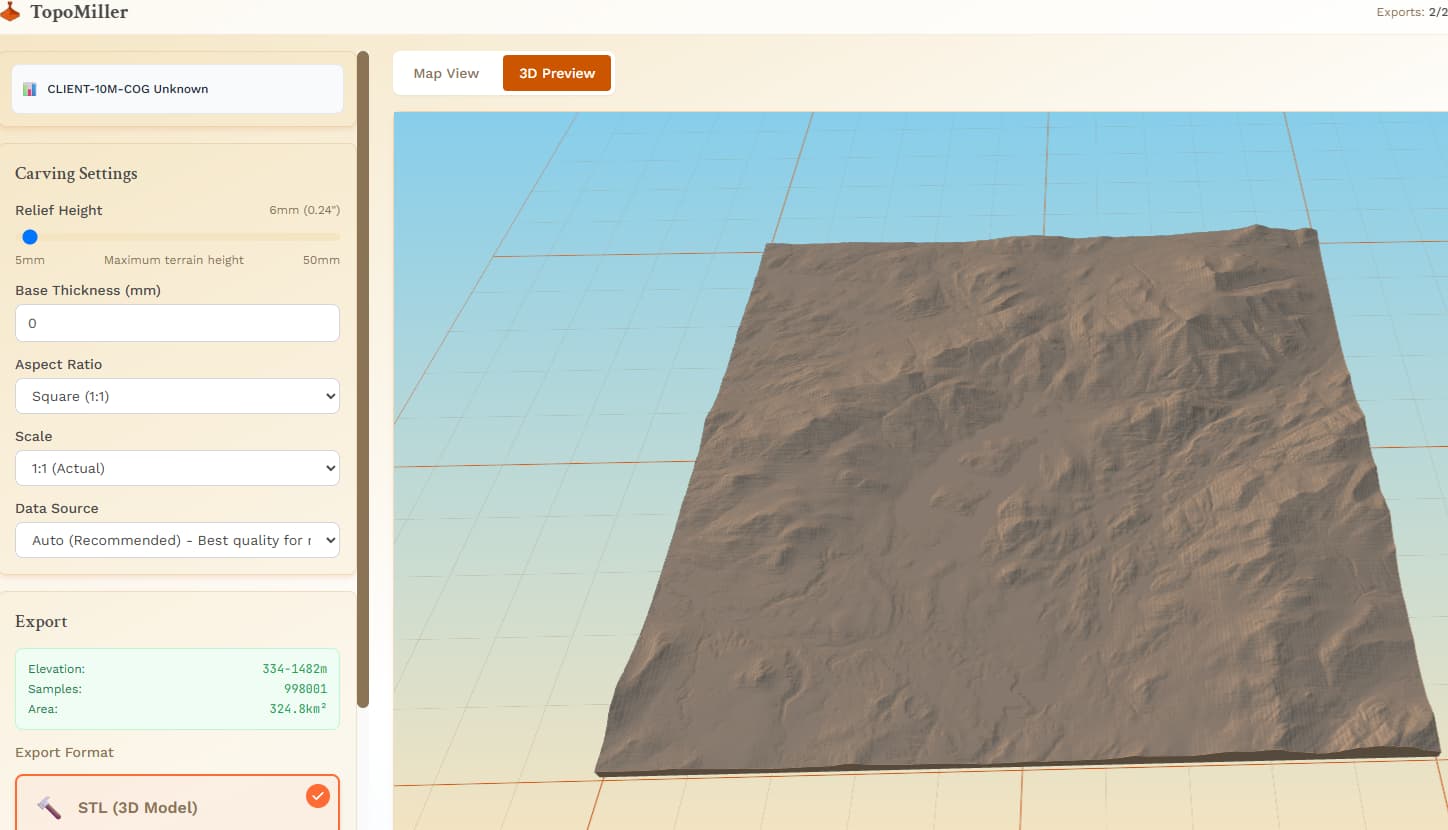Screen dimensions: 1448x830
Task: Focus the Base Thickness input field
Action: pyautogui.click(x=177, y=323)
